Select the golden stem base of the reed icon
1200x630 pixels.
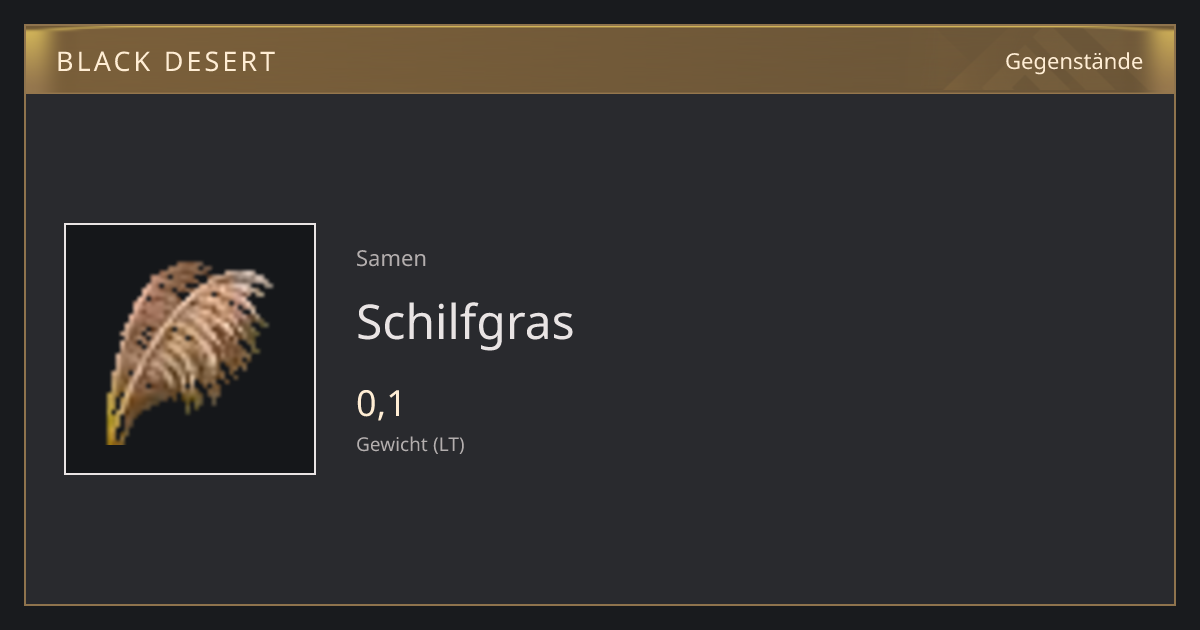115,422
